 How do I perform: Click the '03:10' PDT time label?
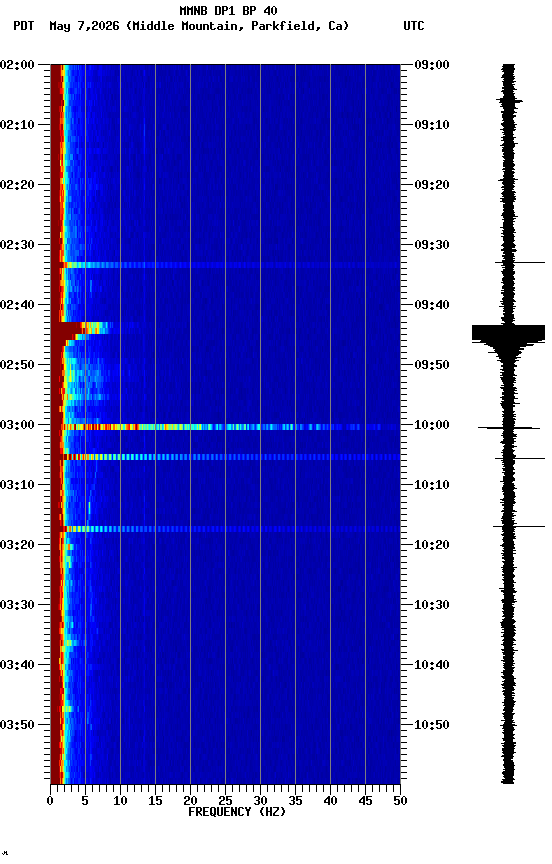17,485
